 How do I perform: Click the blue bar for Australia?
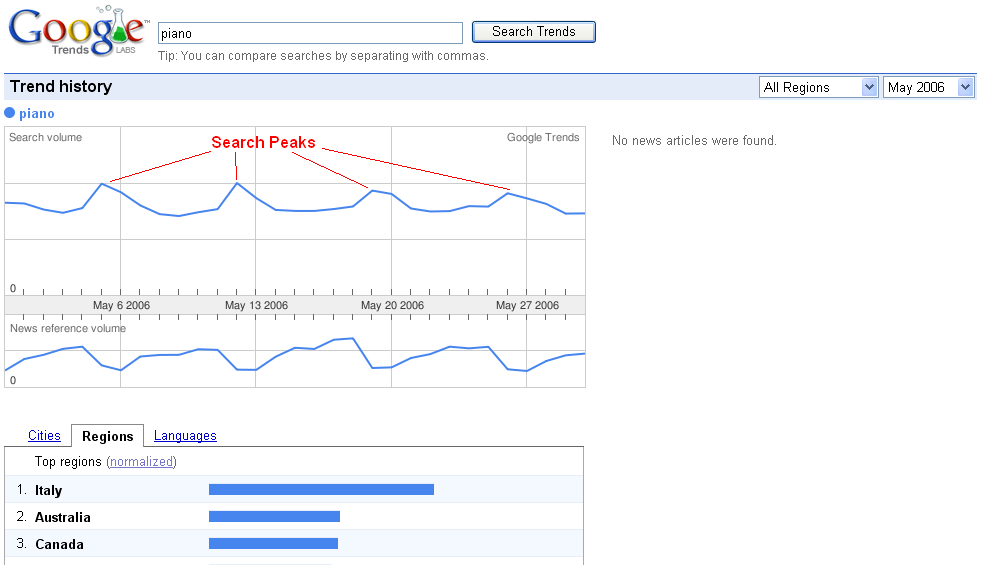click(274, 517)
